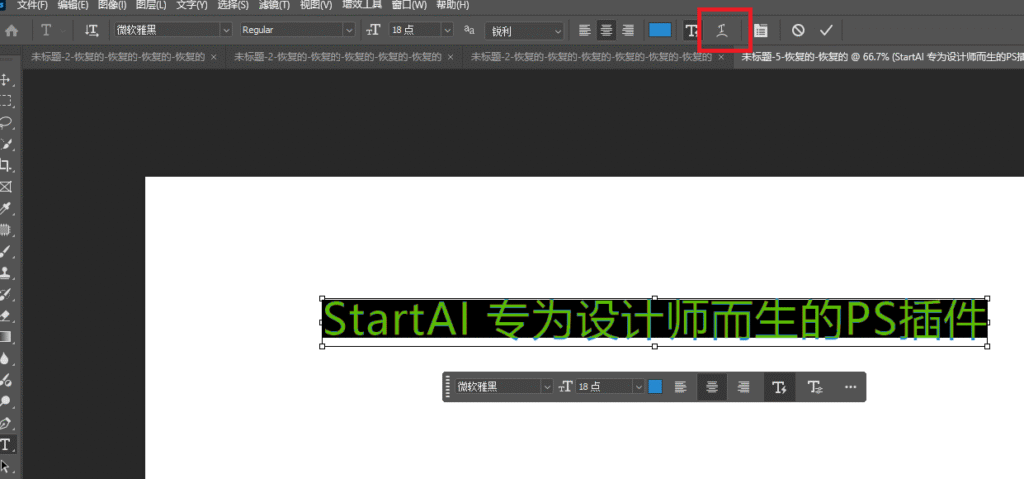Select the Gradient tool
The height and width of the screenshot is (479, 1024).
tap(7, 337)
